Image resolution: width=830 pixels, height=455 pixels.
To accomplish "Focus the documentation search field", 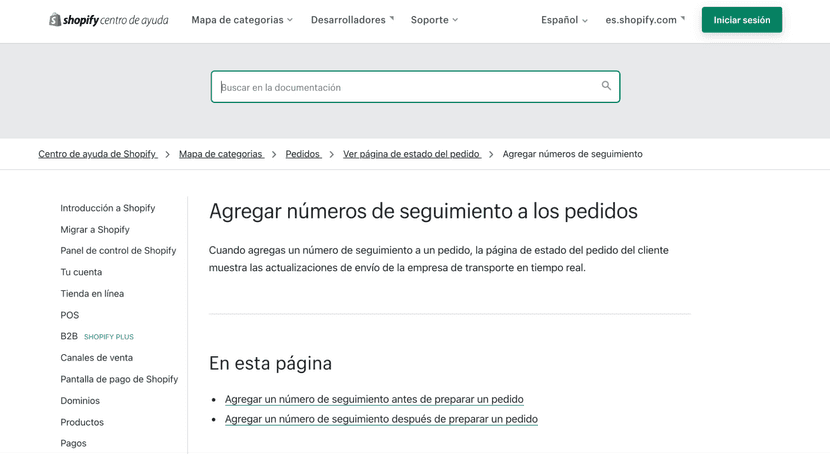I will point(405,87).
